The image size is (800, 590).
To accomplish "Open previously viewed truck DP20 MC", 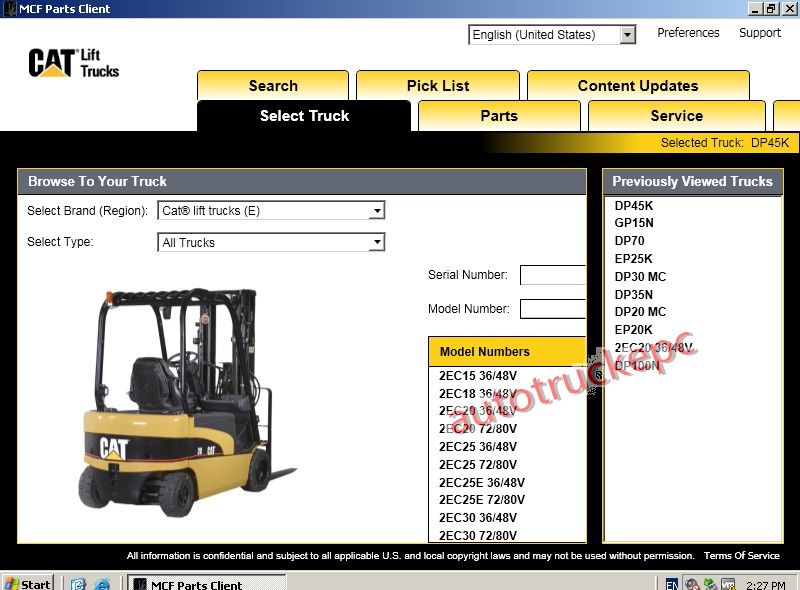I will (x=640, y=311).
